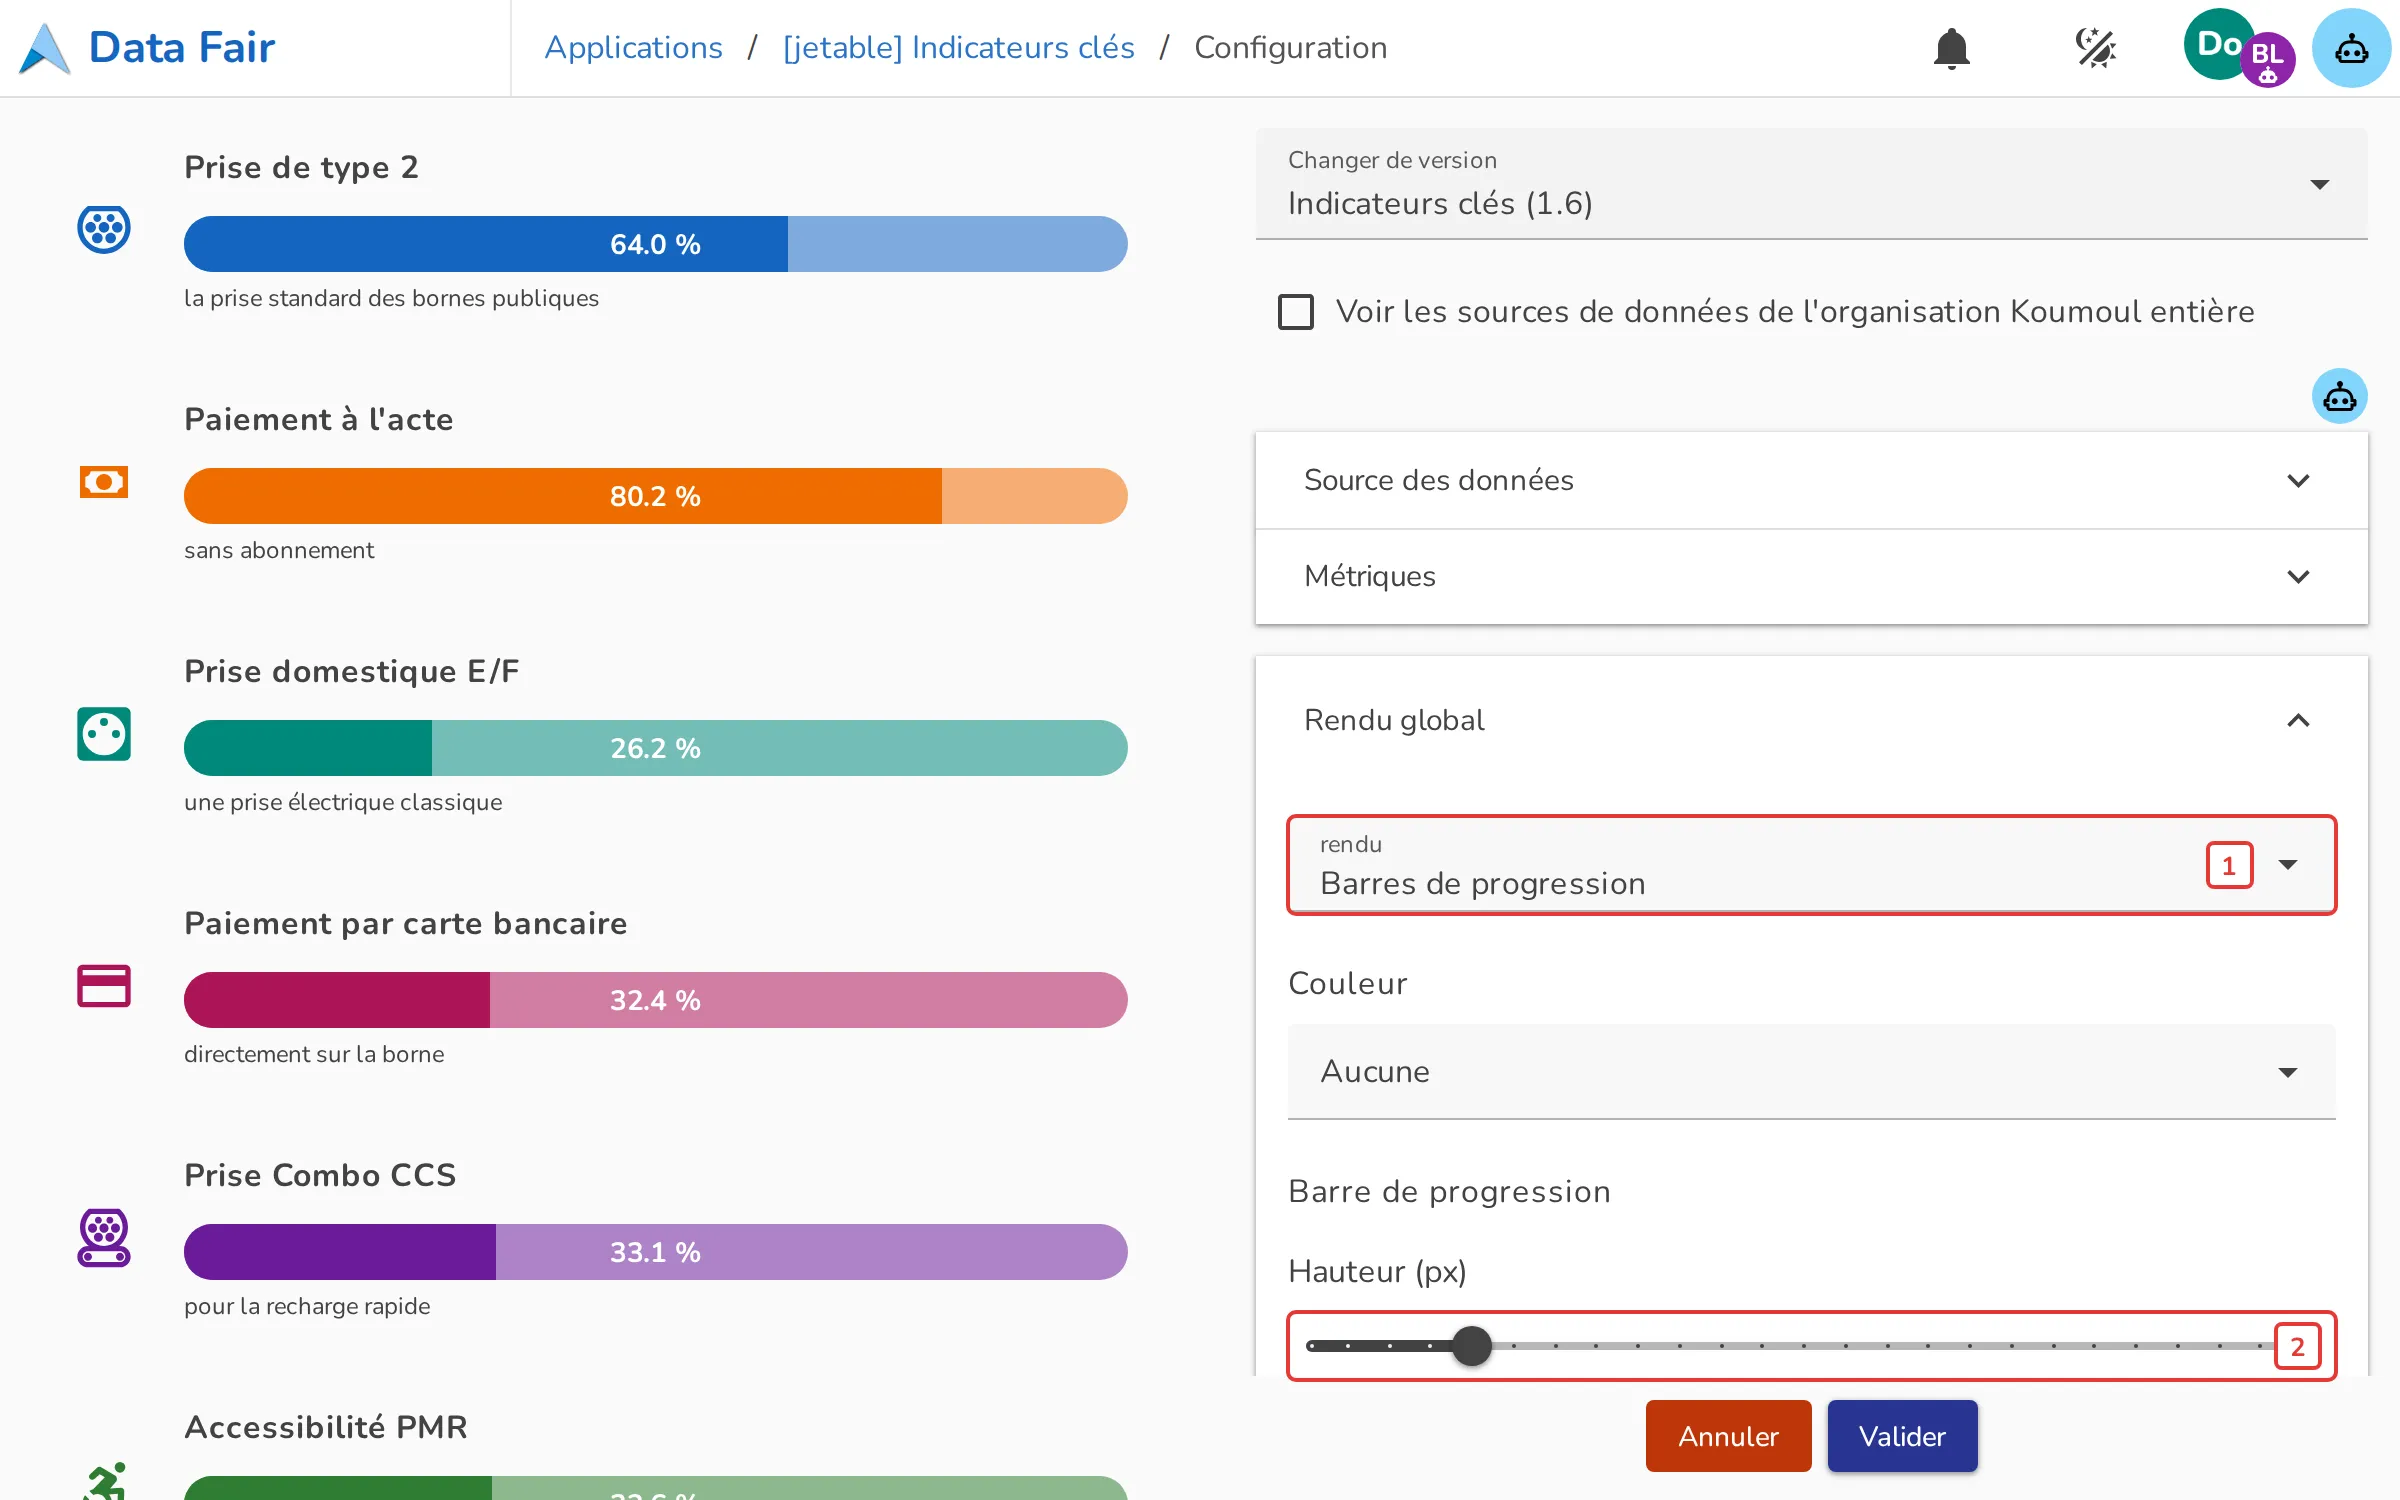The image size is (2400, 1500).
Task: Expand the Métriques section
Action: 1811,576
